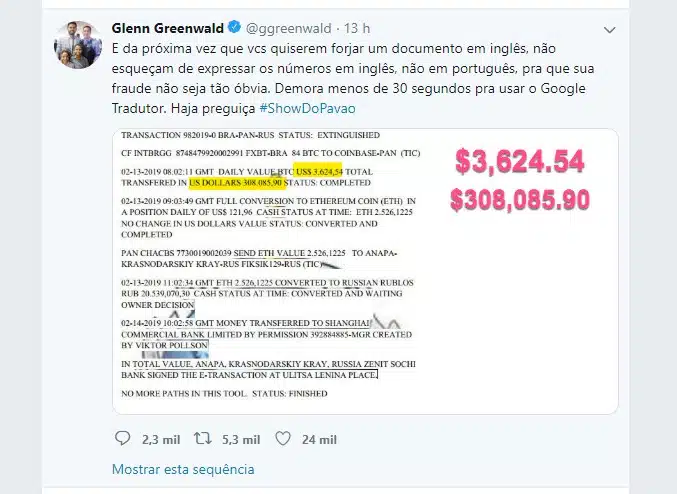Click the highlighted US$ 3.624,54 text

(x=318, y=171)
